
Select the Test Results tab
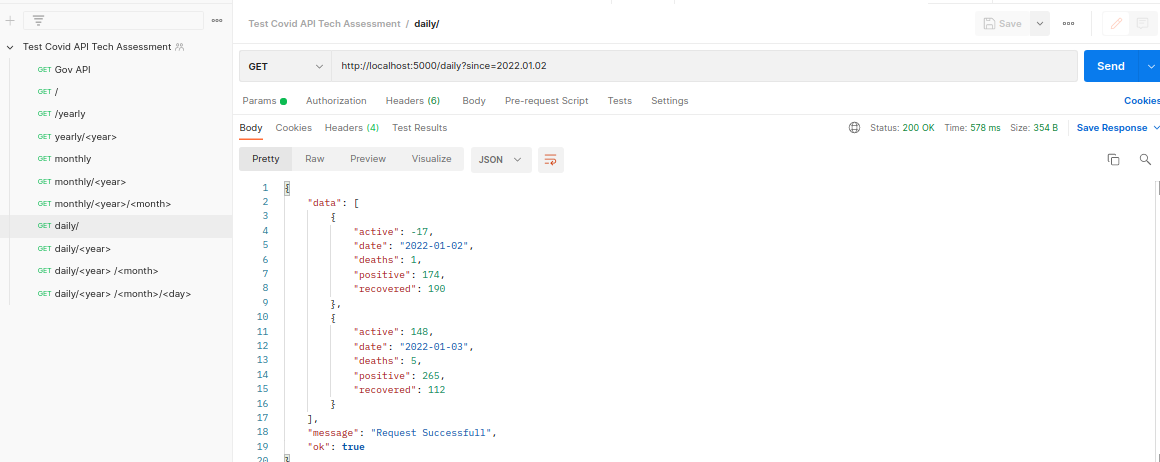(x=419, y=128)
